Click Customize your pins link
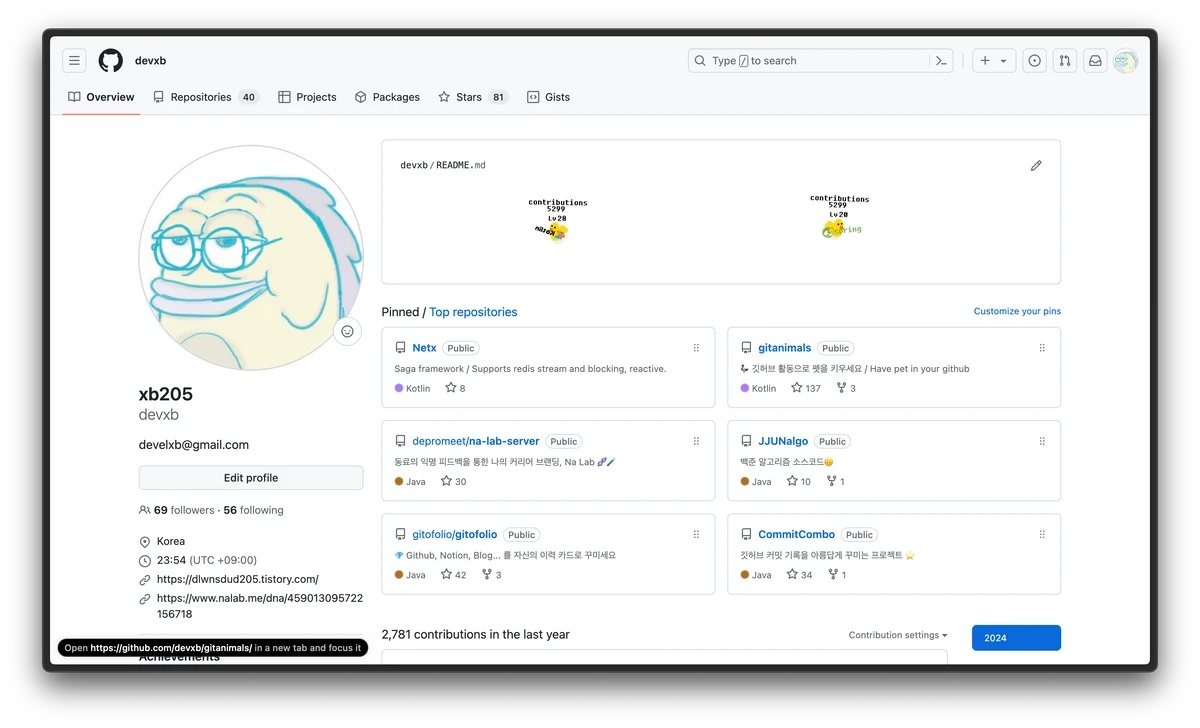1200x728 pixels. tap(1017, 311)
